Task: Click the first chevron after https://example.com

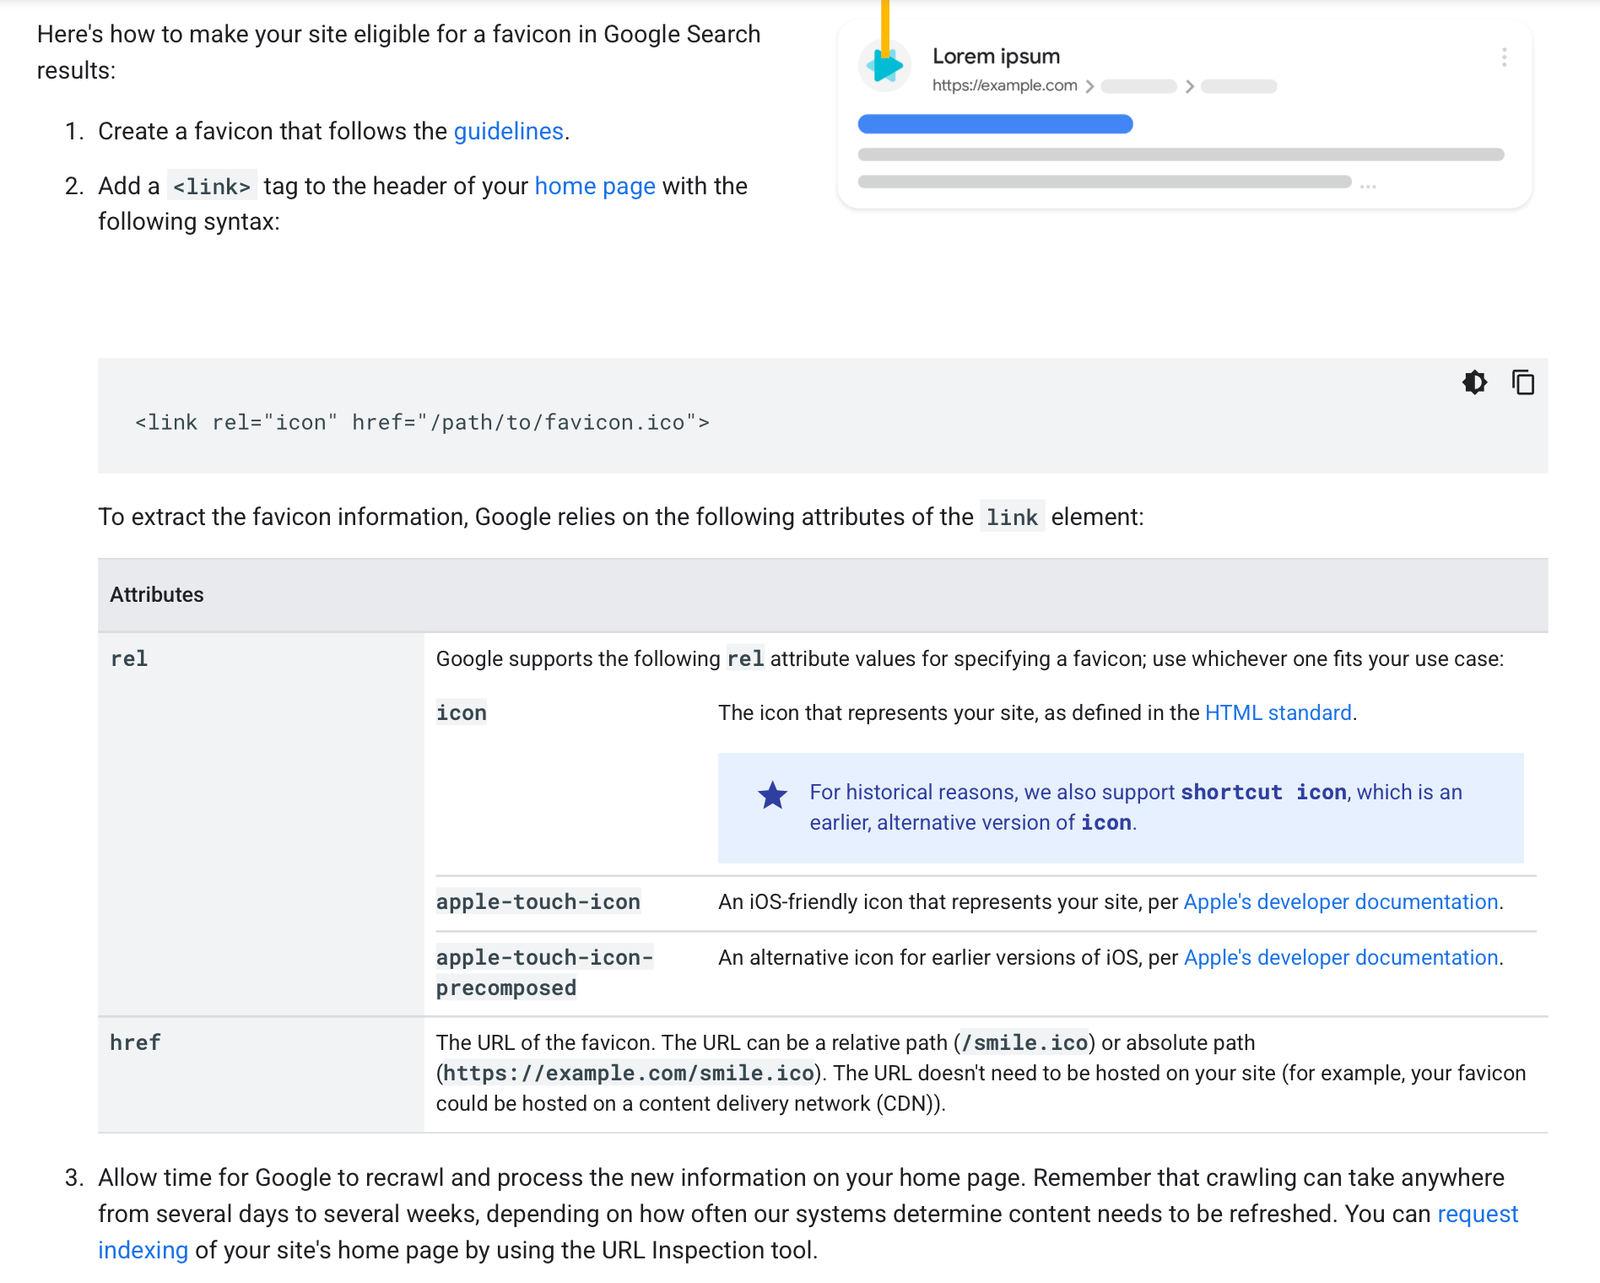Action: click(1090, 87)
